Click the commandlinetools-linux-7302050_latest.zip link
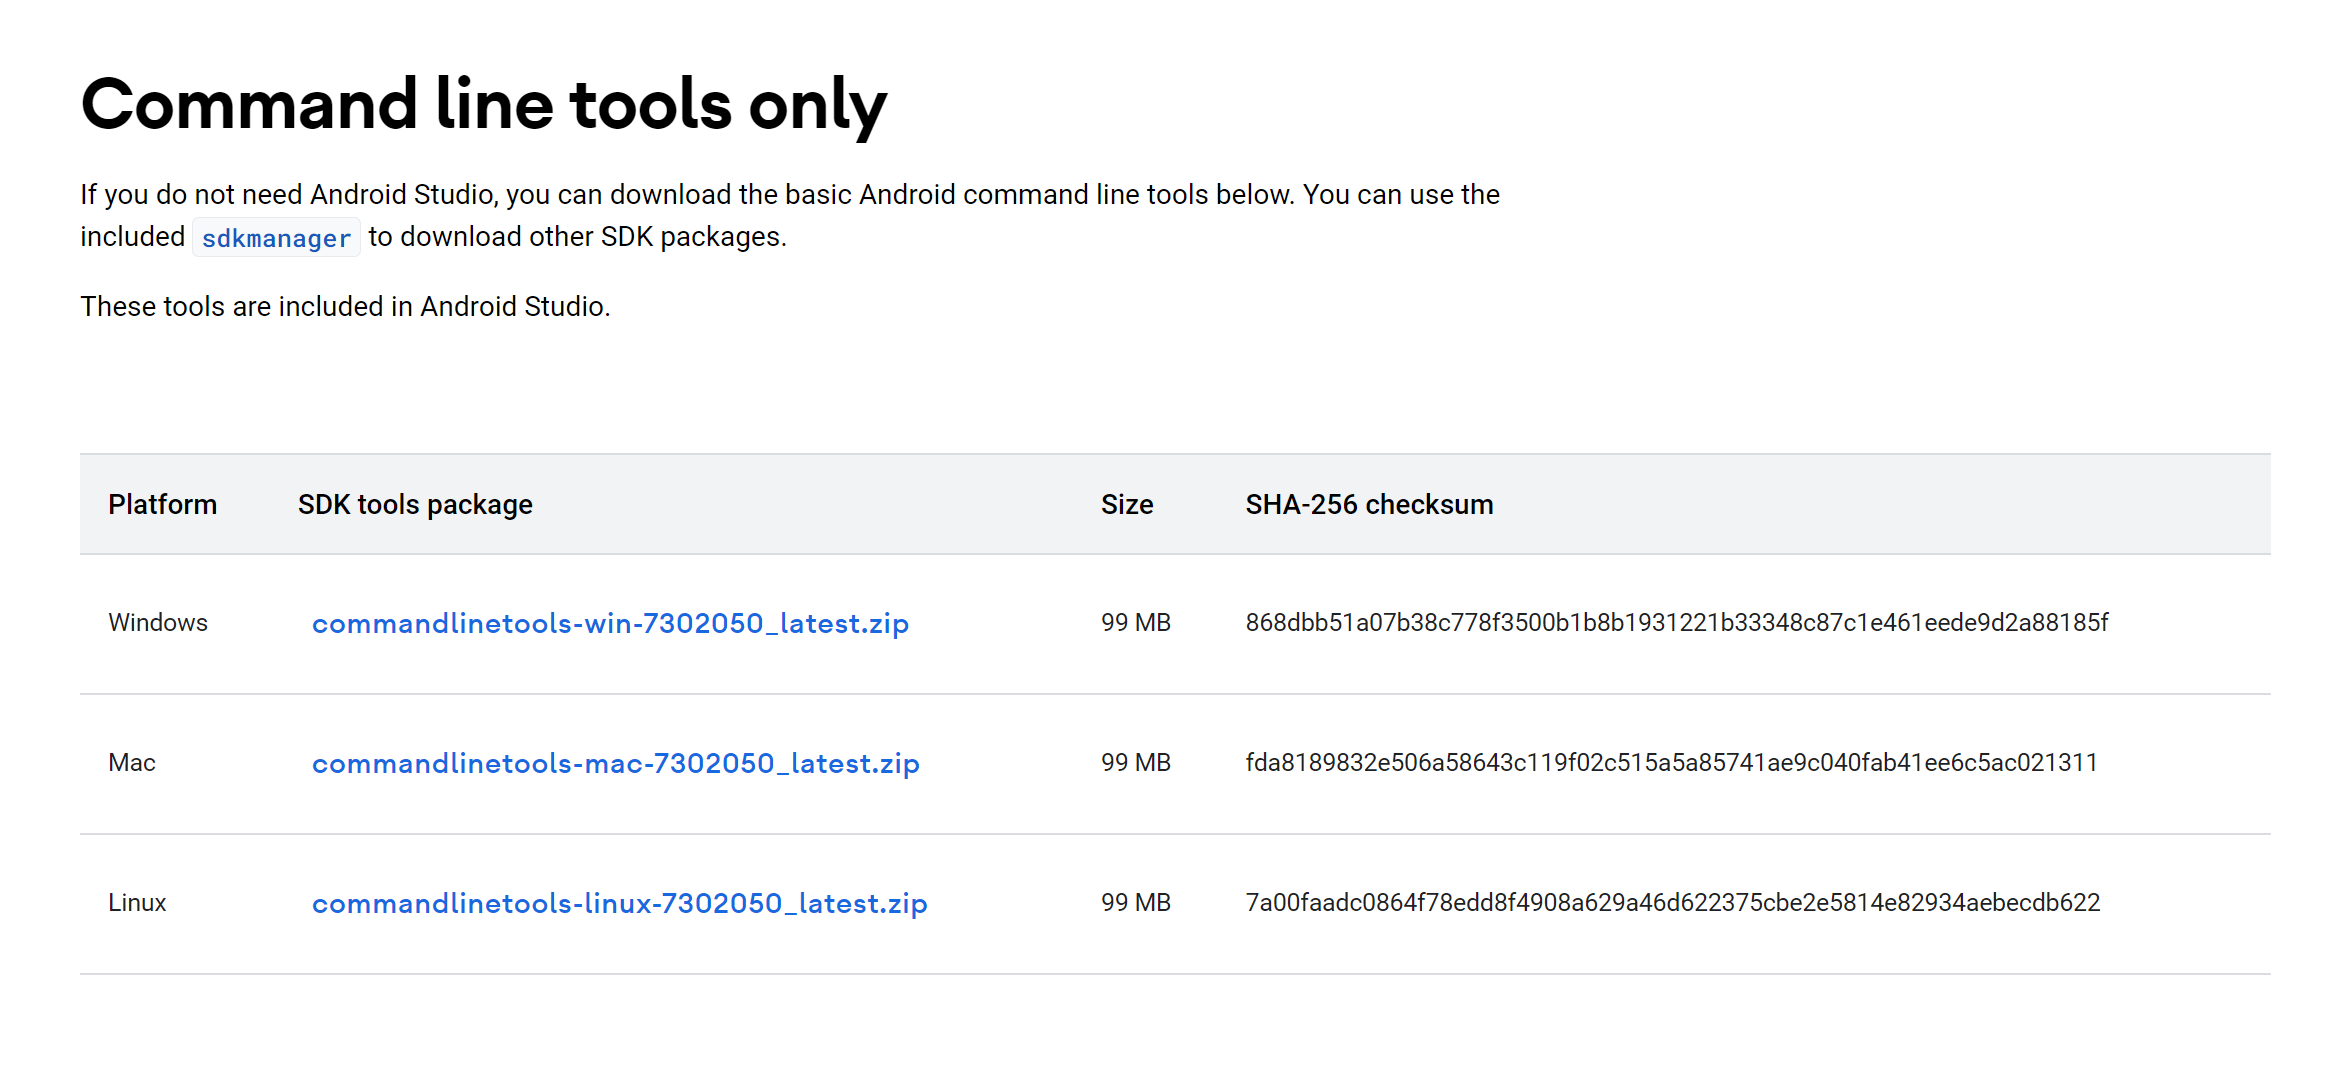Screen dimensions: 2339x1071 point(619,903)
